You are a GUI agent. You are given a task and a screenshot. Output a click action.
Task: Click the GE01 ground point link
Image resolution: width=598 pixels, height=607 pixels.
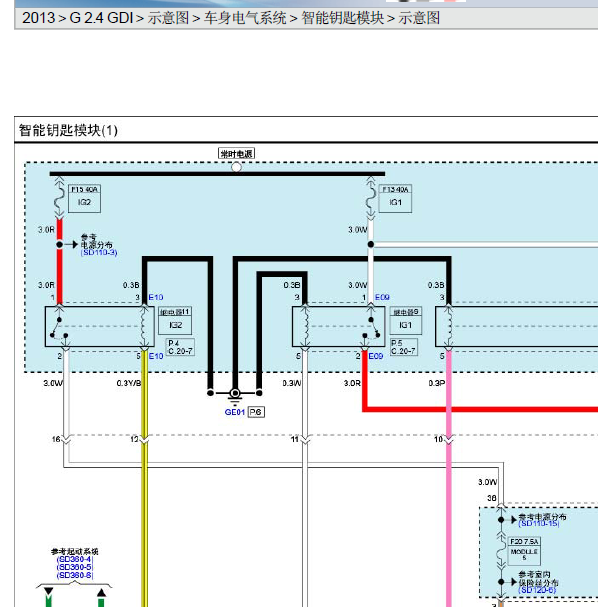235,412
